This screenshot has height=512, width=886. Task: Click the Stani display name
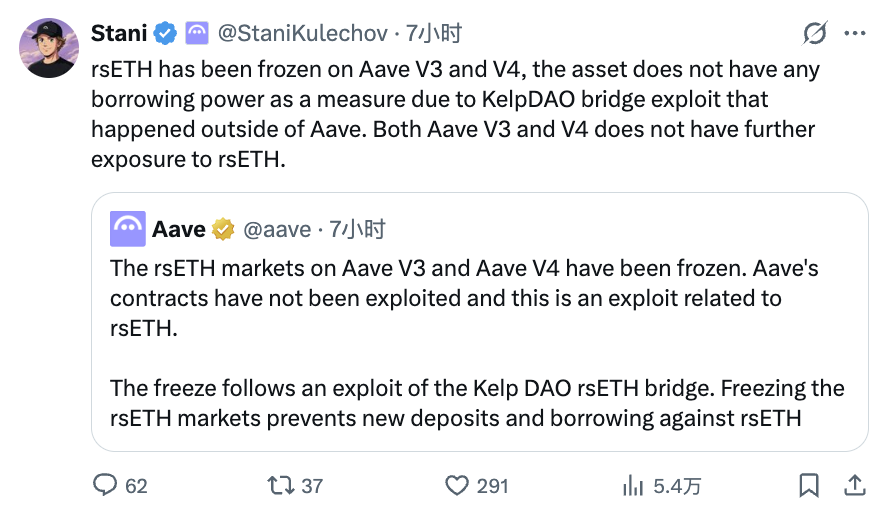(119, 34)
